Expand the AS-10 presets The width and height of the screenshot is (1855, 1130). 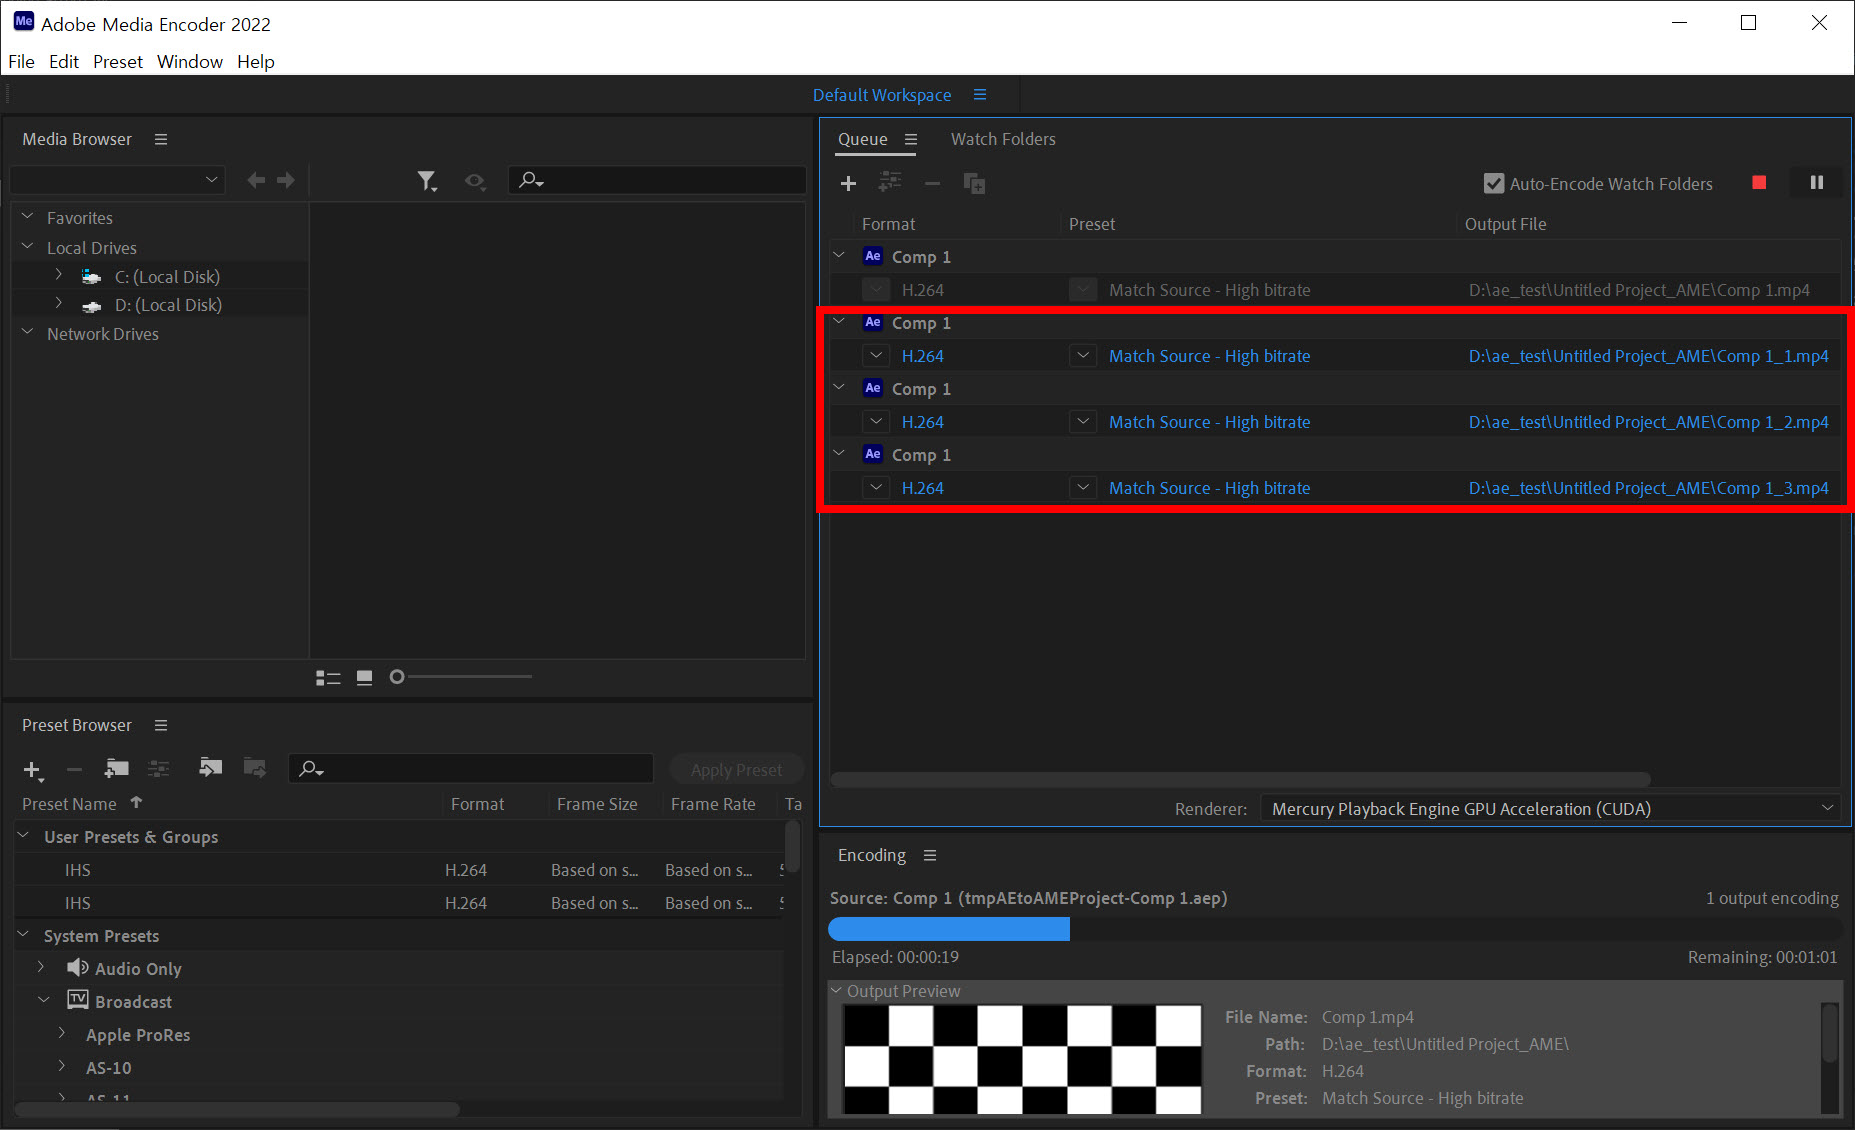(62, 1066)
